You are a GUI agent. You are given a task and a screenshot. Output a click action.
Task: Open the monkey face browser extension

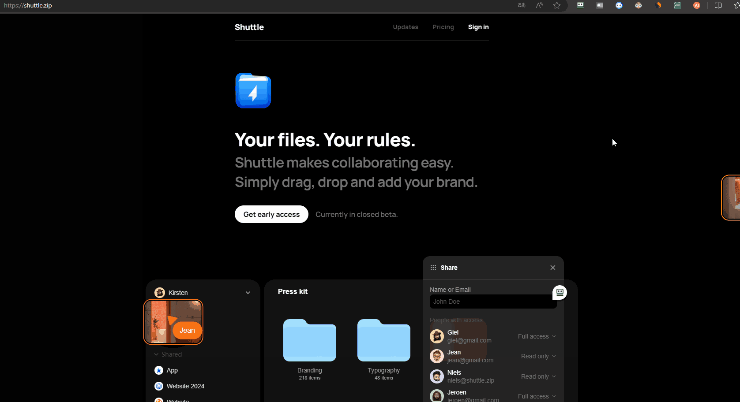tap(638, 6)
